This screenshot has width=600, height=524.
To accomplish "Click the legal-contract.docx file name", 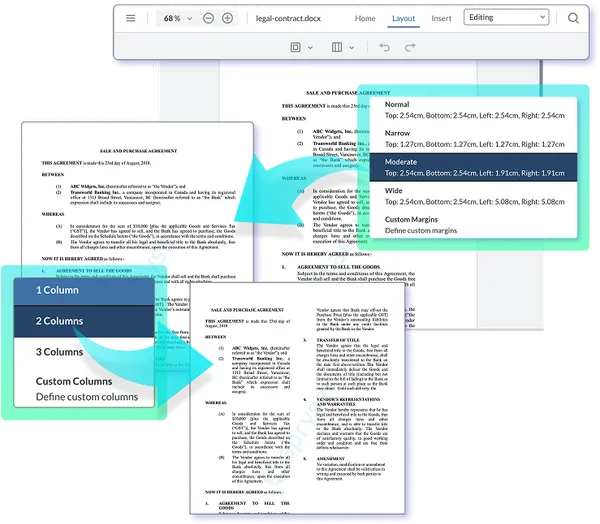I will coord(288,18).
